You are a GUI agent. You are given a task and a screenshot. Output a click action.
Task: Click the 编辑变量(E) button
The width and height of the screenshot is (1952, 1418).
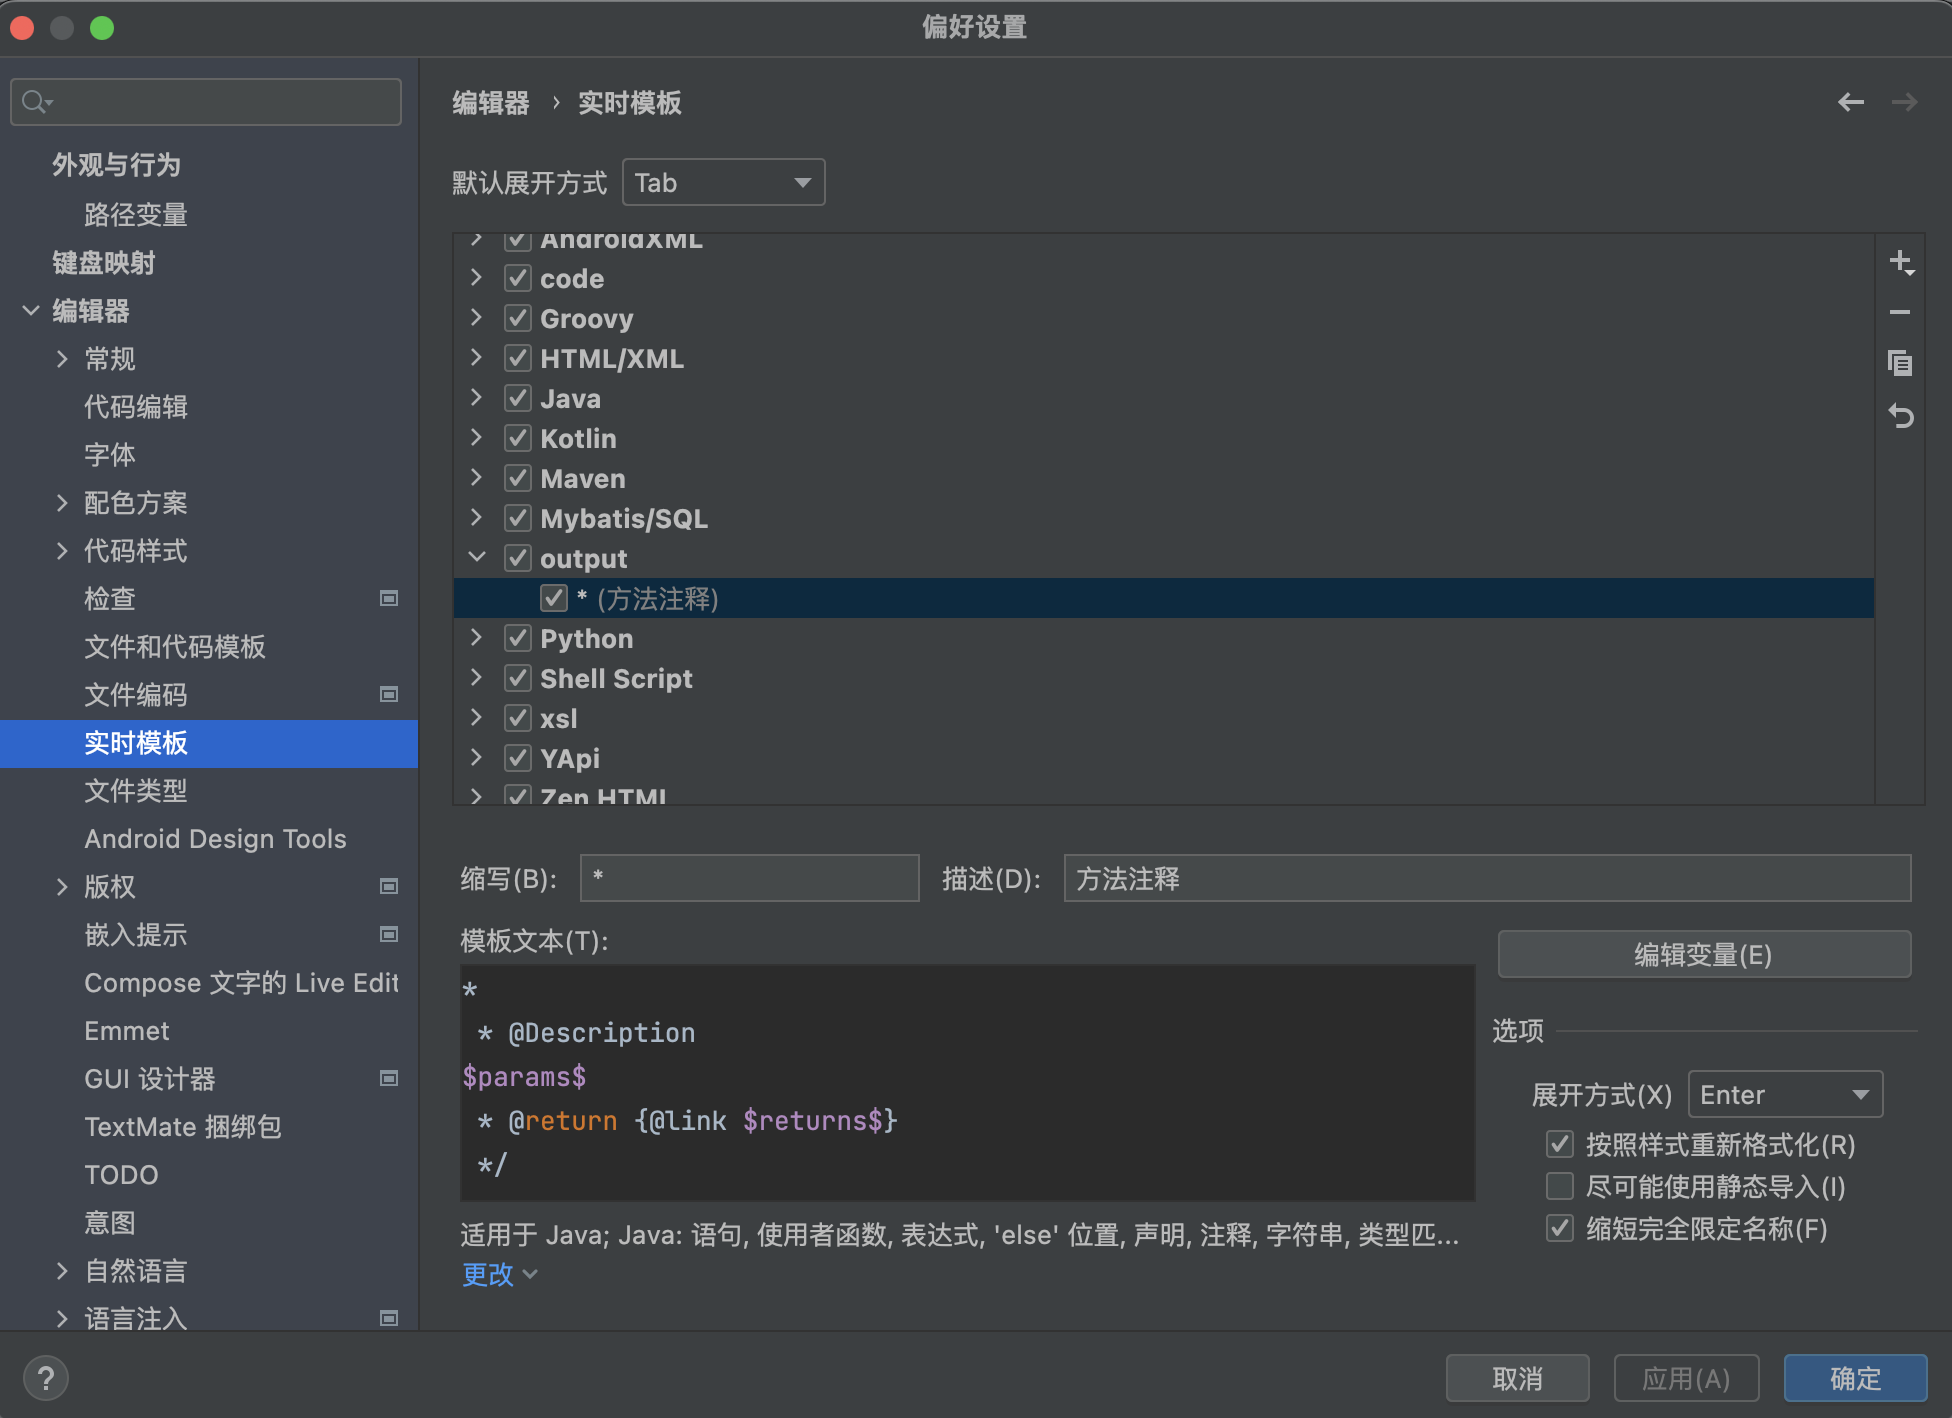tap(1703, 954)
